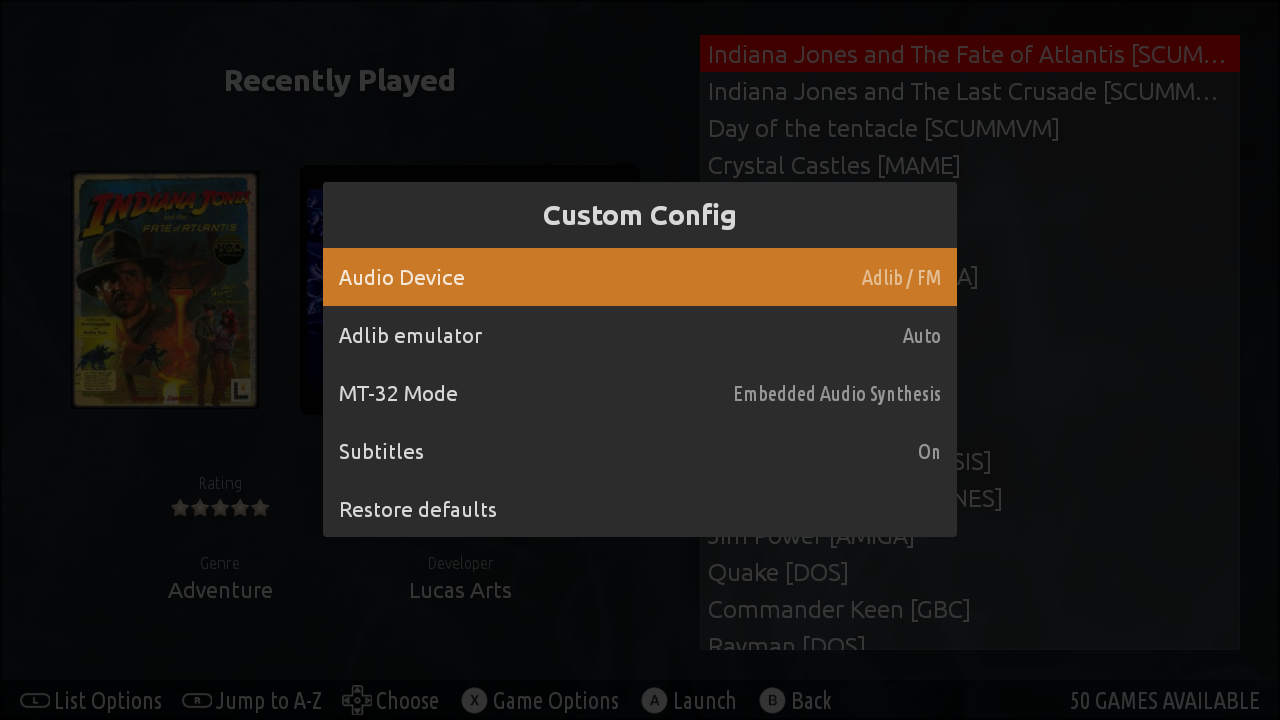Open Game Options via X icon
The width and height of the screenshot is (1280, 720).
click(x=474, y=700)
